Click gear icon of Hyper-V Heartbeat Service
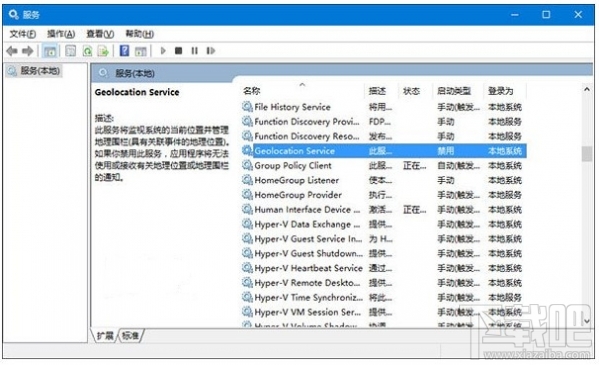Screen dimensions: 599x365 247,268
